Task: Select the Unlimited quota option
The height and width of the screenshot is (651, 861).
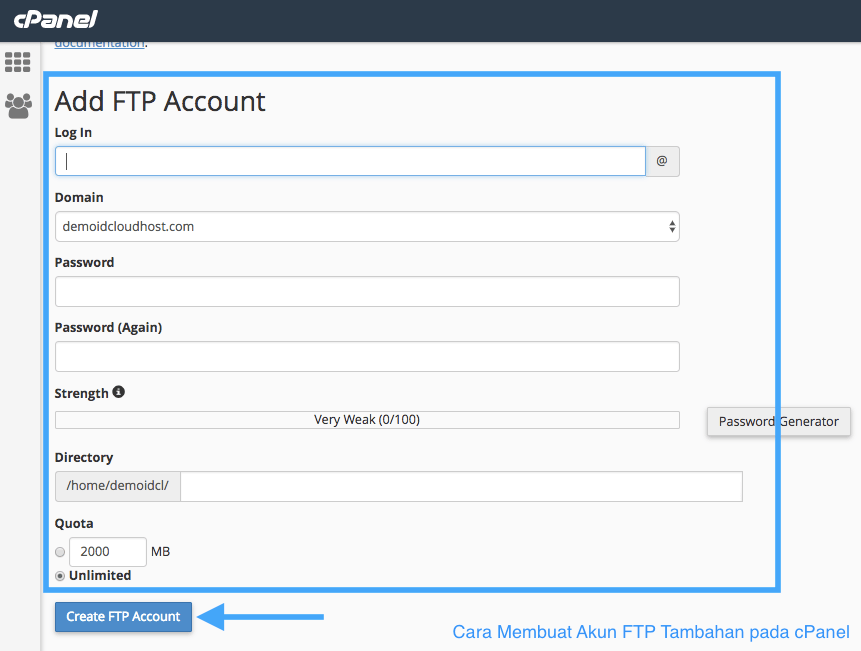Action: (60, 575)
